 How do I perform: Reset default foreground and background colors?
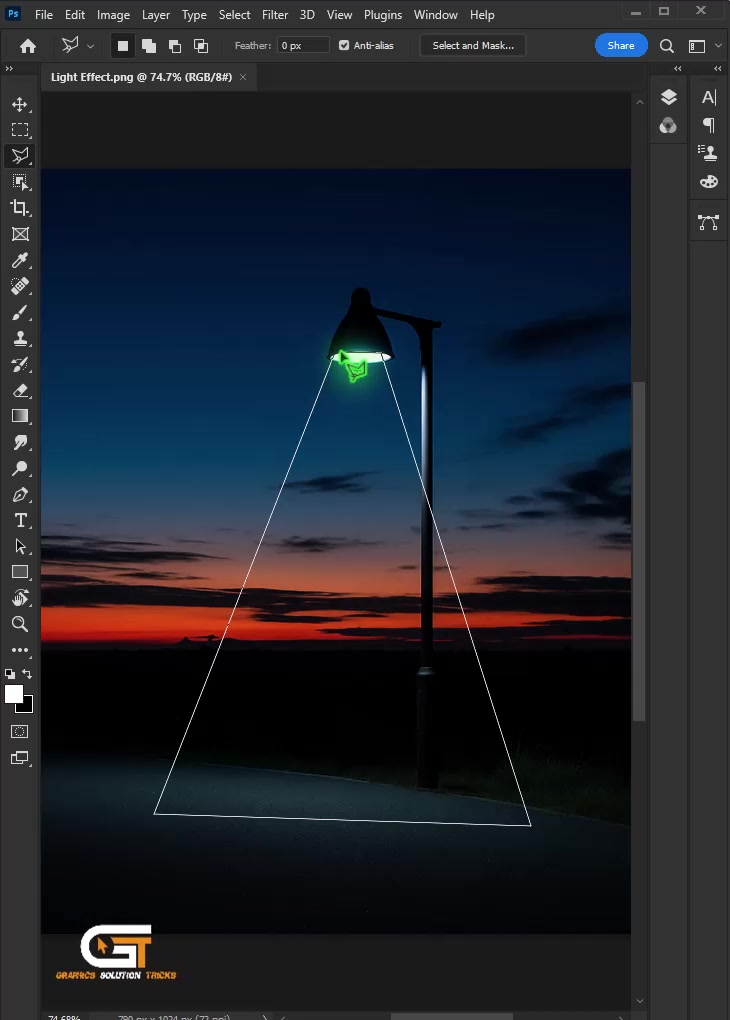pos(10,674)
